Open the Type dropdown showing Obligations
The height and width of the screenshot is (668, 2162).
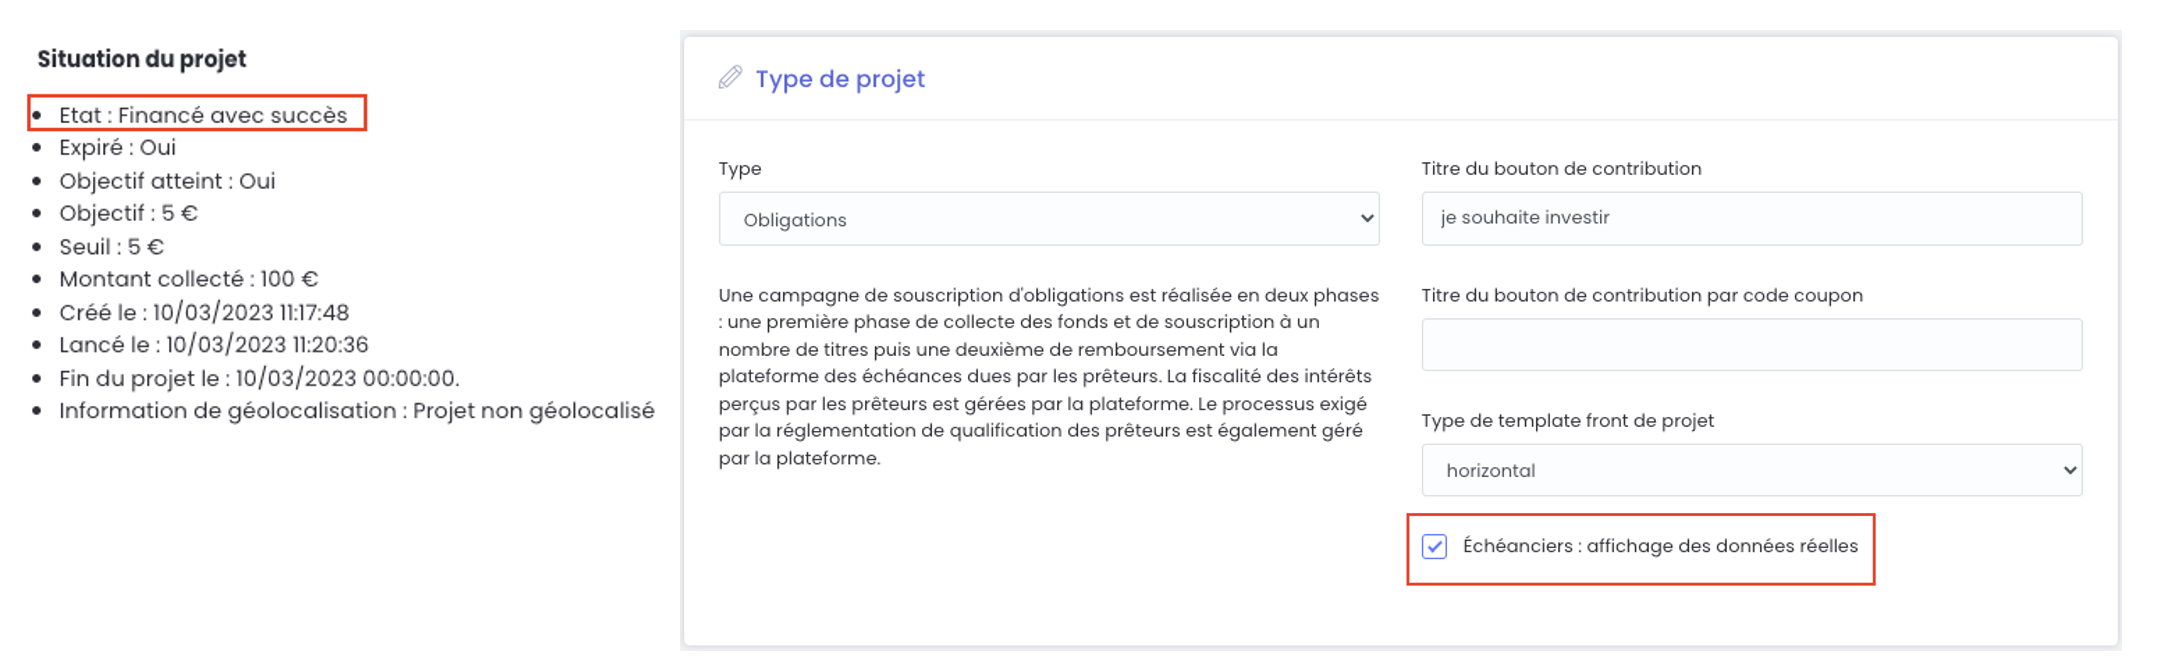(x=1048, y=219)
